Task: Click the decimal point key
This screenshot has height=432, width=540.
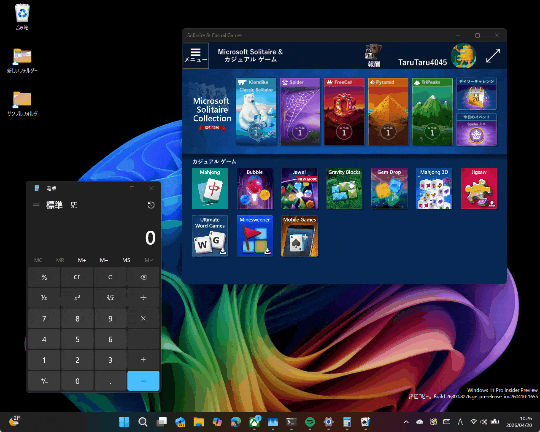Action: (x=110, y=381)
